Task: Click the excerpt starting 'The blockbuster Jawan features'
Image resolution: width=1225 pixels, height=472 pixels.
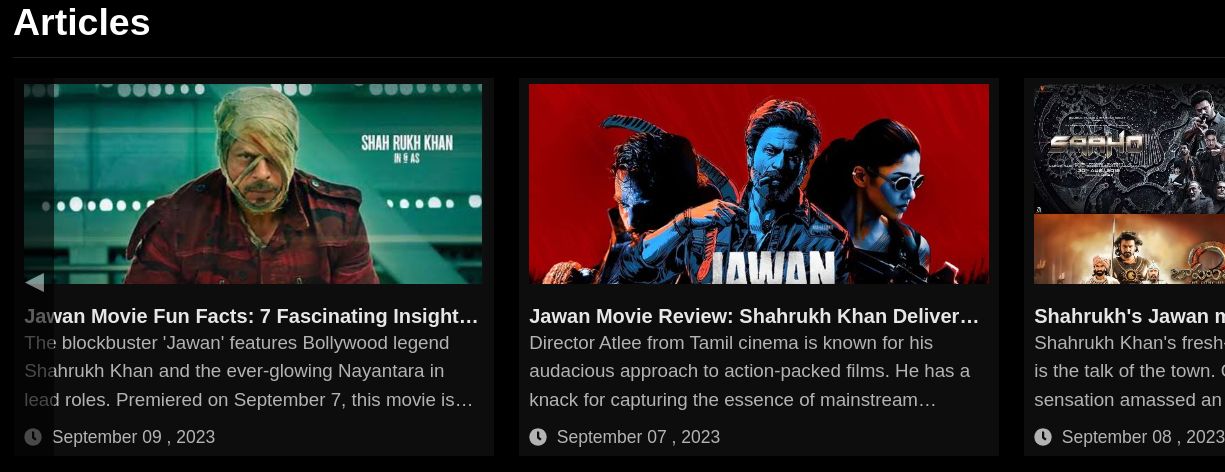Action: pos(249,372)
